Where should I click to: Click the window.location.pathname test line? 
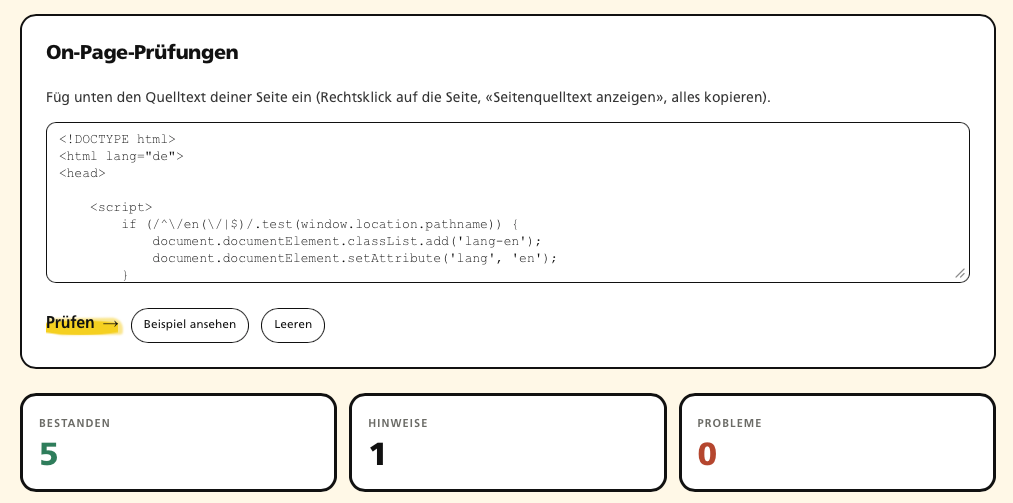320,224
